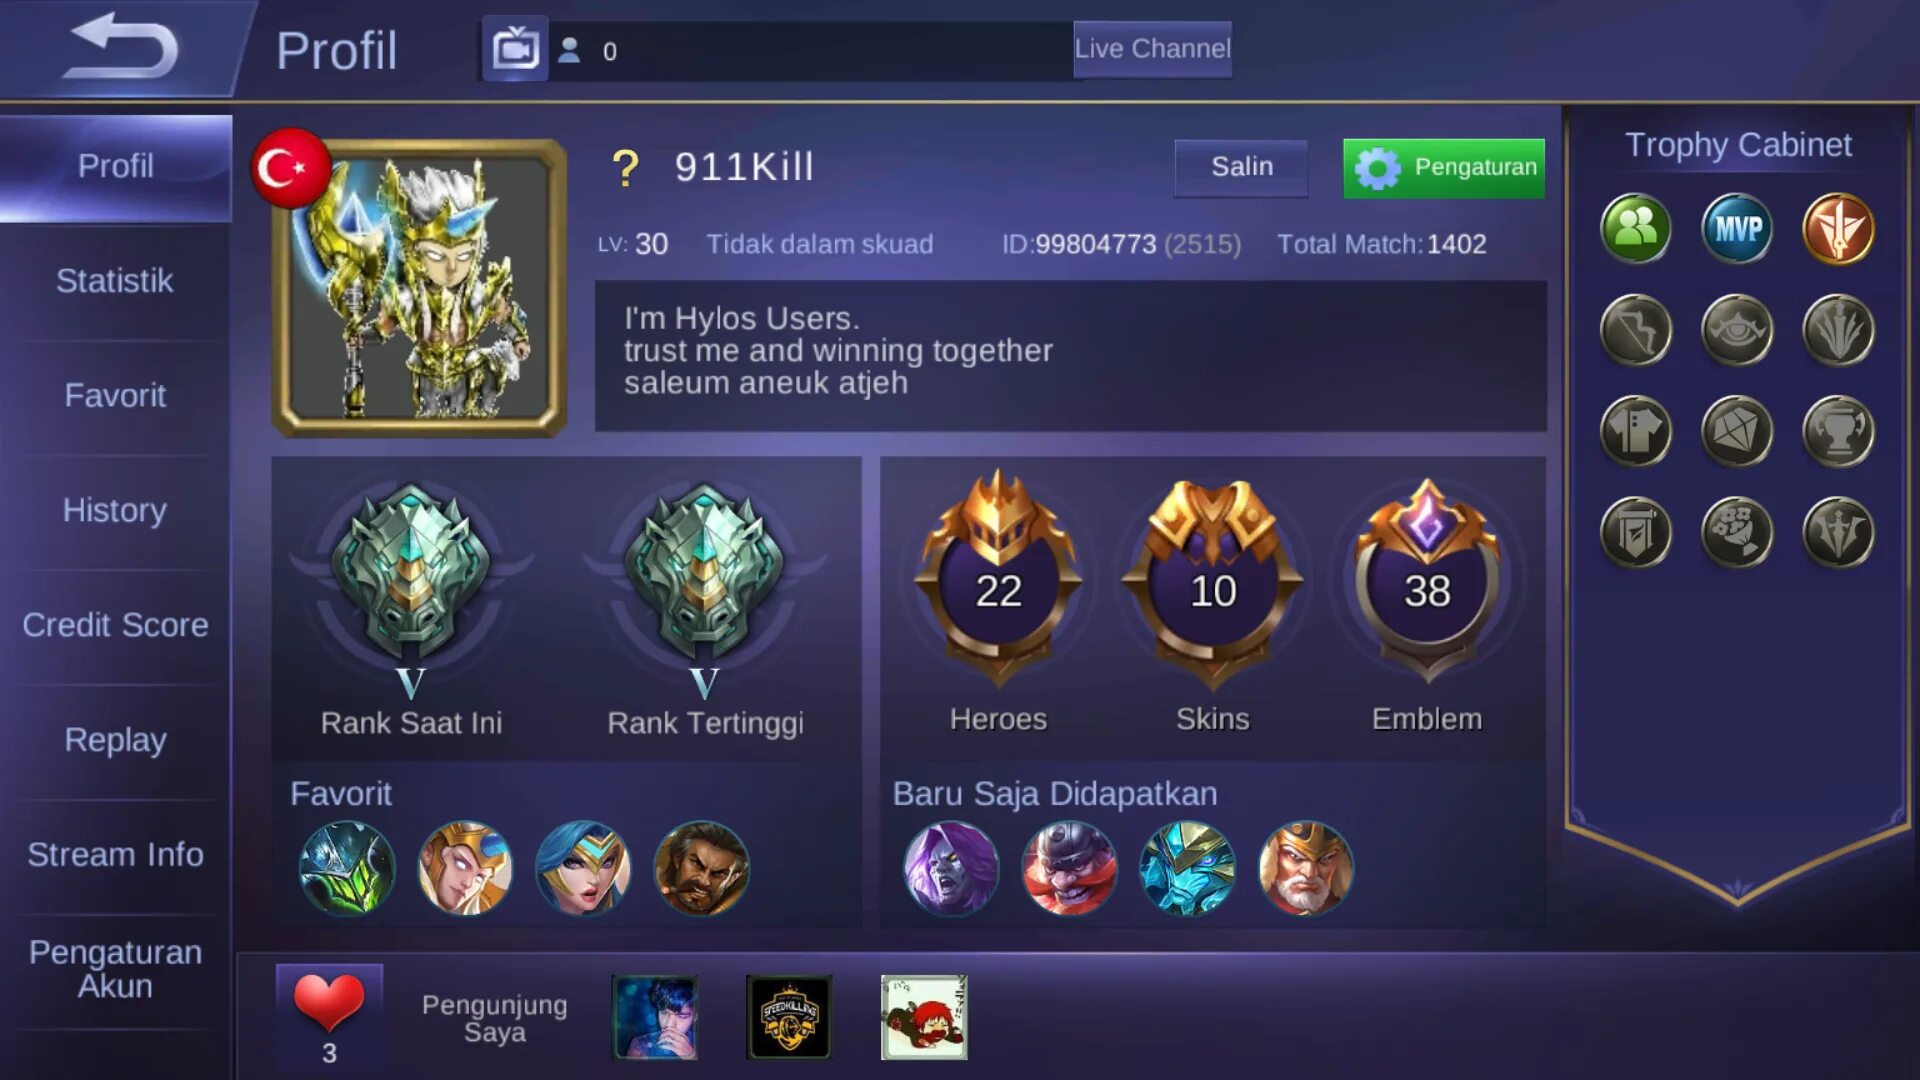Click the Live Channel button
This screenshot has height=1080, width=1920.
click(1152, 49)
